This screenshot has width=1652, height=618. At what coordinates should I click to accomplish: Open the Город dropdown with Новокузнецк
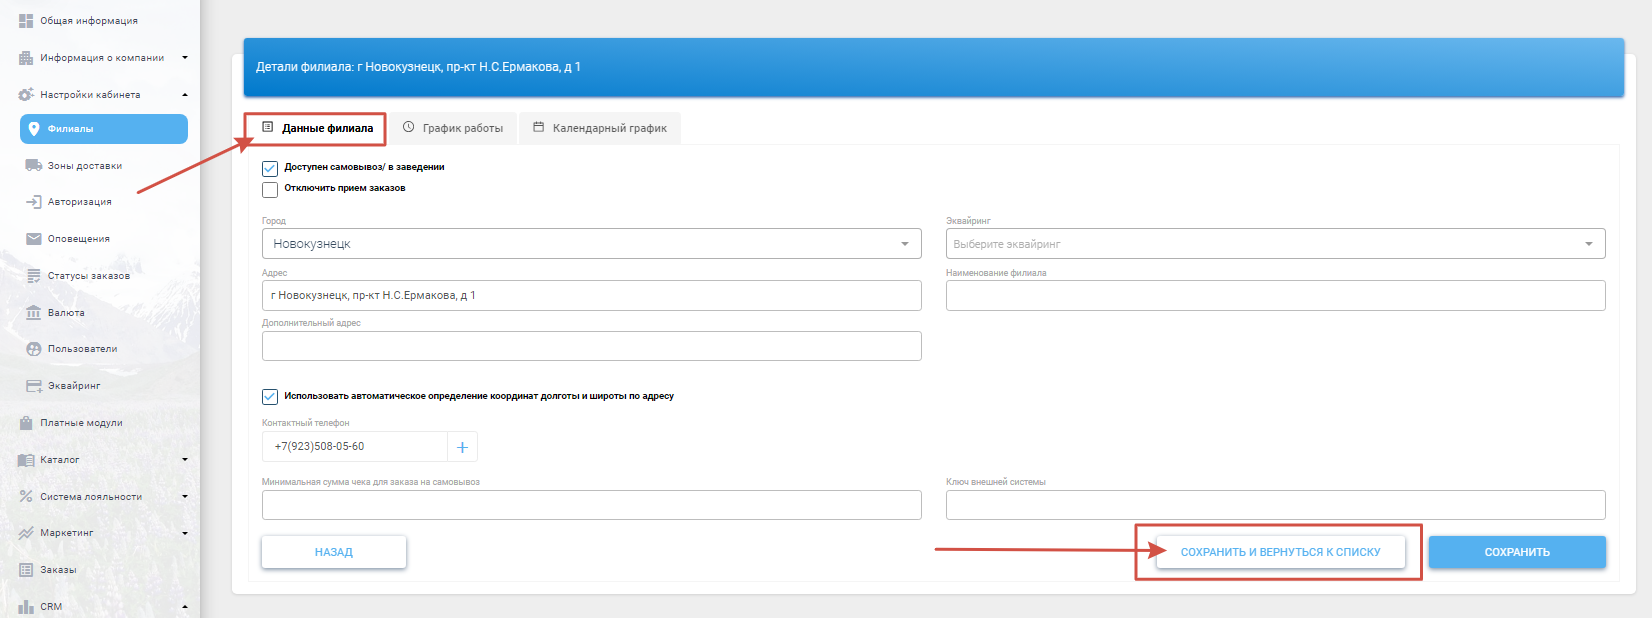pyautogui.click(x=591, y=244)
